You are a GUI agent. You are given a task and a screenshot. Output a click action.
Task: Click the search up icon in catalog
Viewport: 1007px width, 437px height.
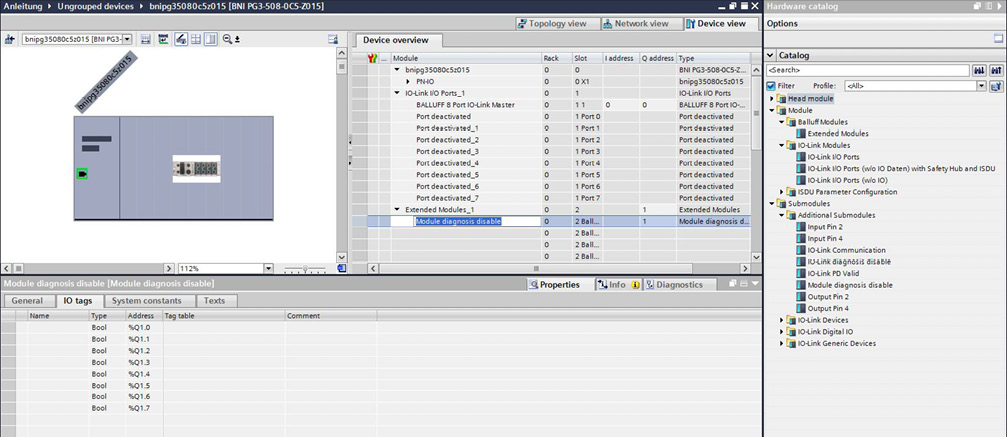click(995, 71)
